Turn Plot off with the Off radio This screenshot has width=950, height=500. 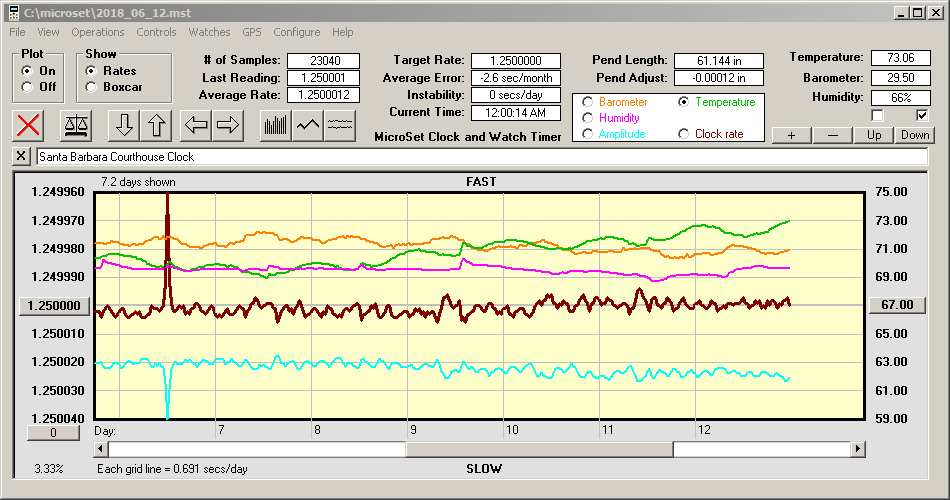click(26, 87)
